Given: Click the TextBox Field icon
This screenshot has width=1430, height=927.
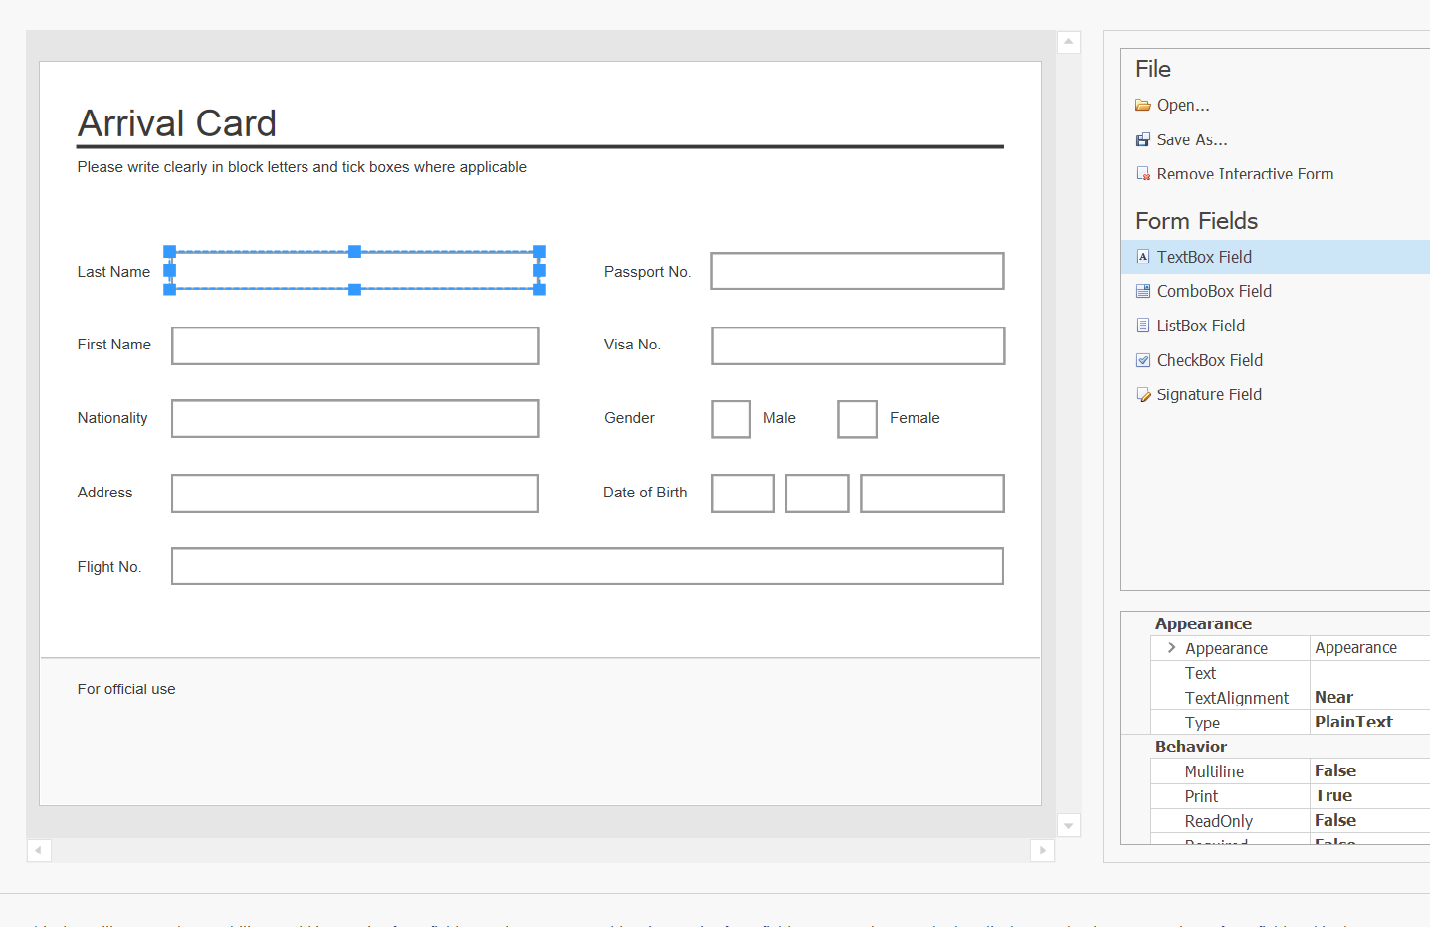Looking at the screenshot, I should tap(1143, 257).
